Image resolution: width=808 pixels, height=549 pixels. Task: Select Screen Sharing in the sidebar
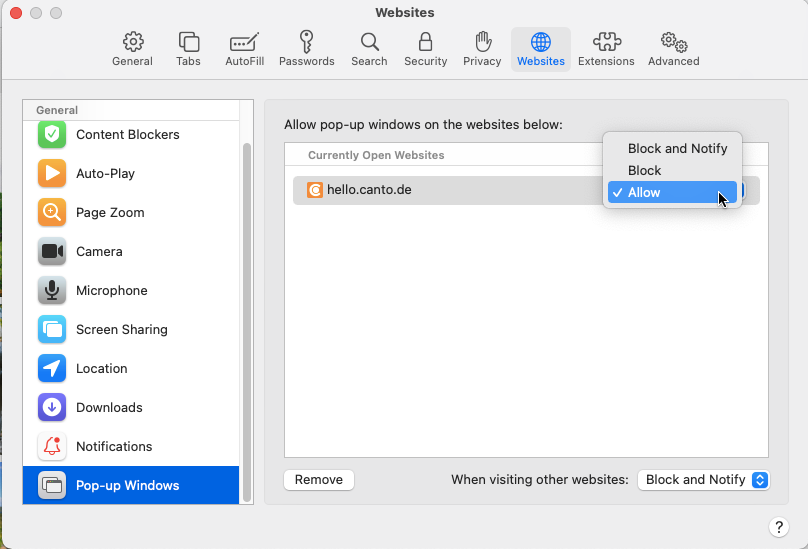(x=131, y=329)
